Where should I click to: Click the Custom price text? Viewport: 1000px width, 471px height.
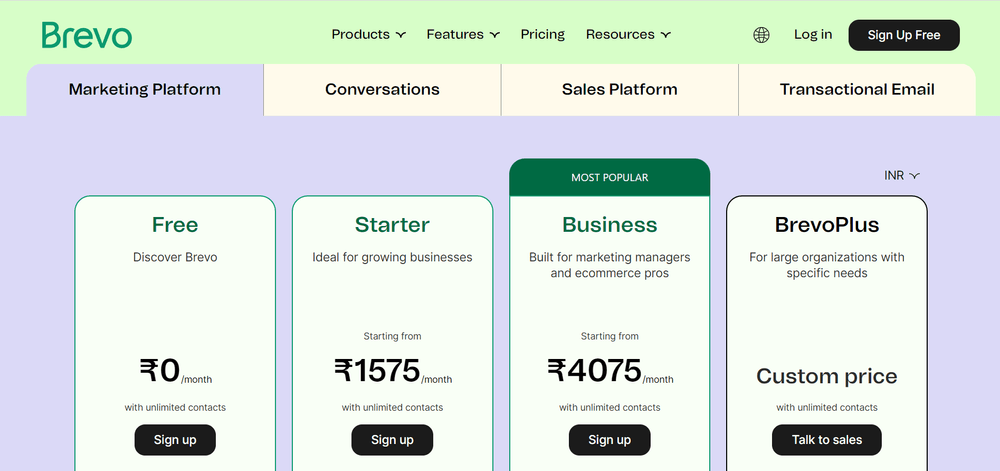click(827, 376)
